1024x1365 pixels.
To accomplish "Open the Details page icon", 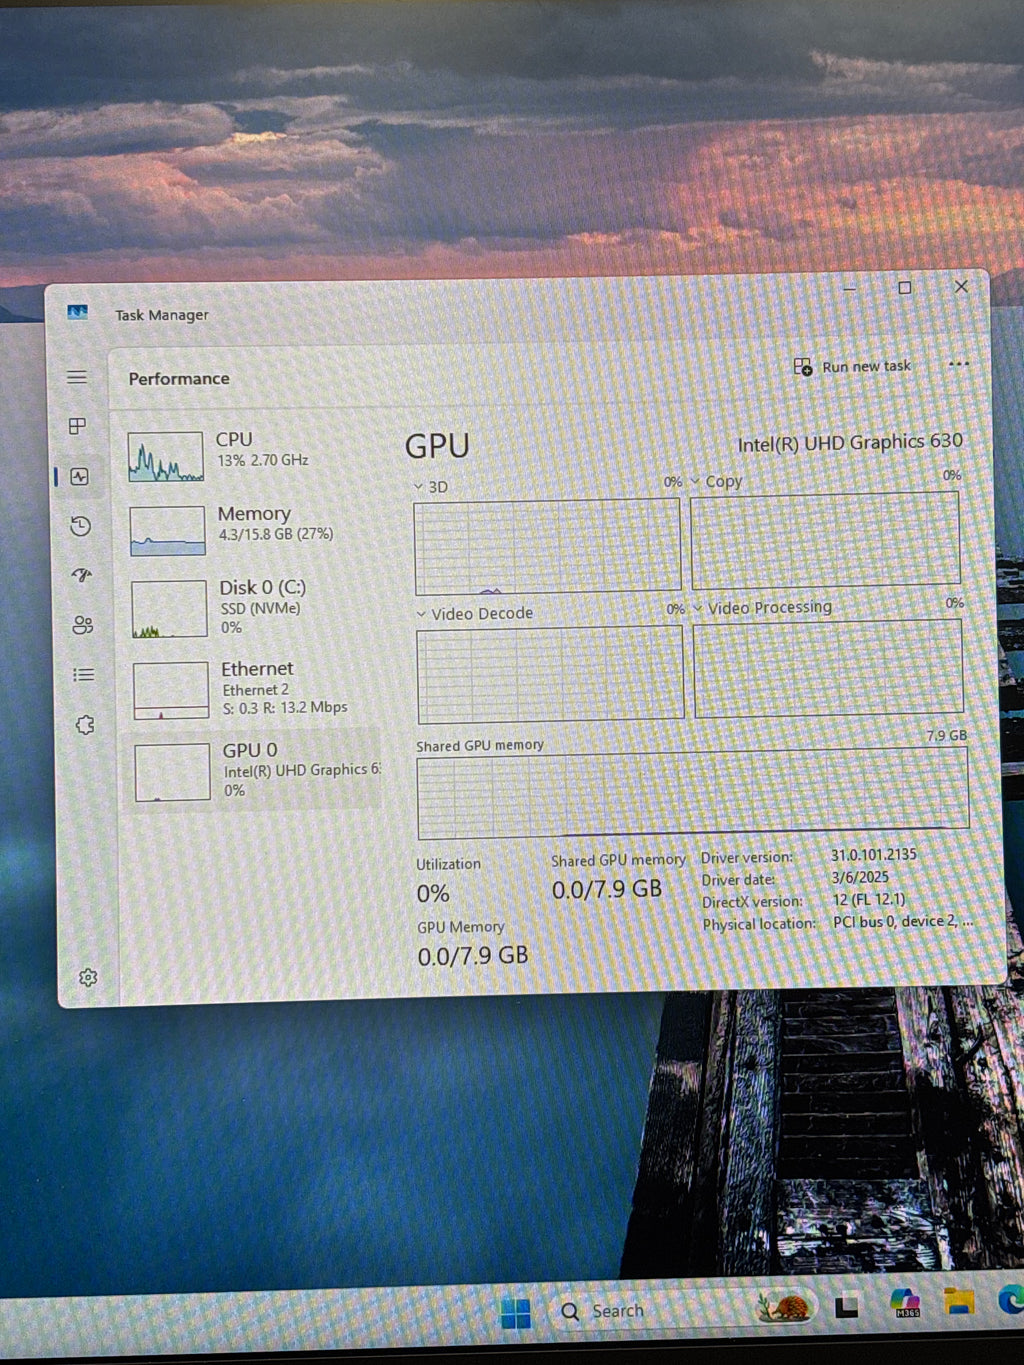I will point(84,675).
